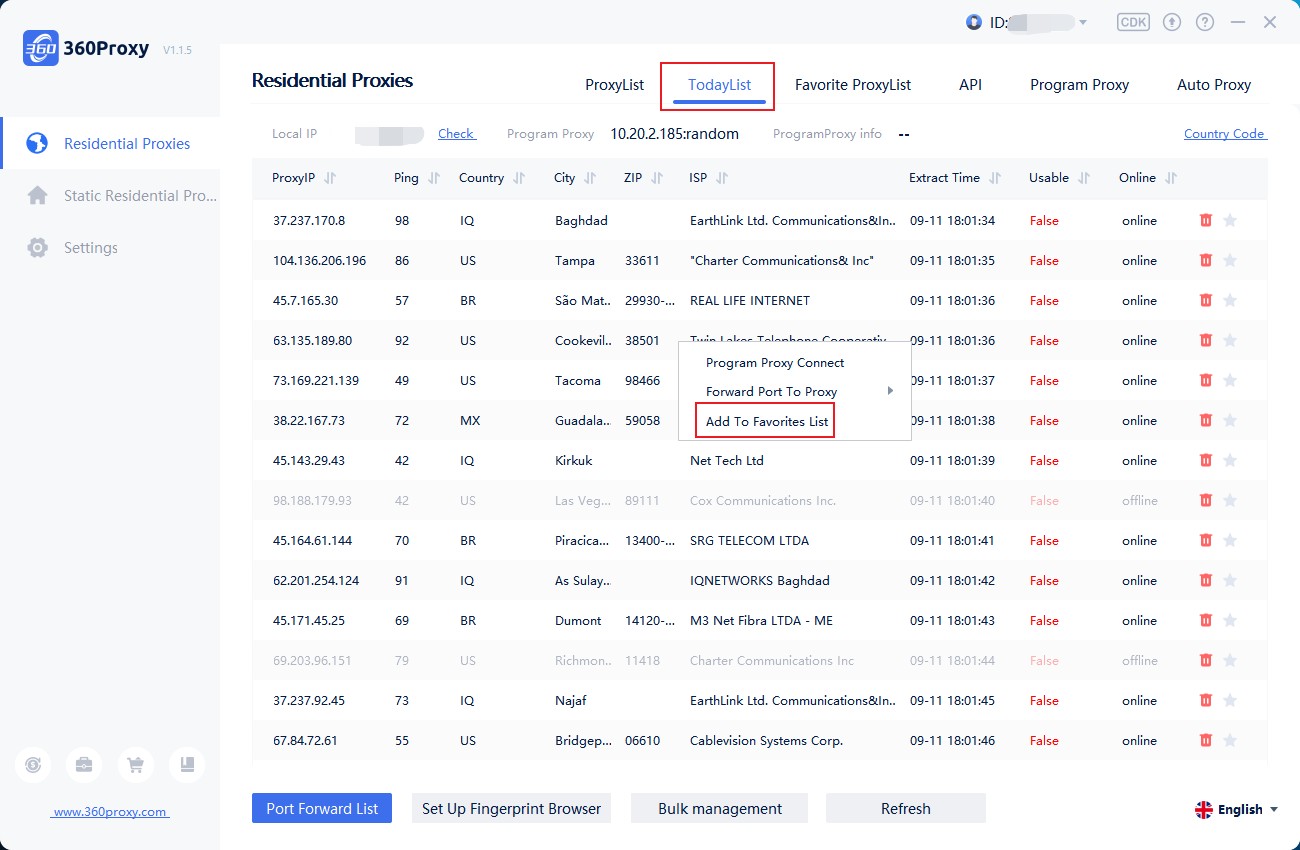Click the target icon in sidebar footer
Viewport: 1300px width, 850px height.
[33, 765]
